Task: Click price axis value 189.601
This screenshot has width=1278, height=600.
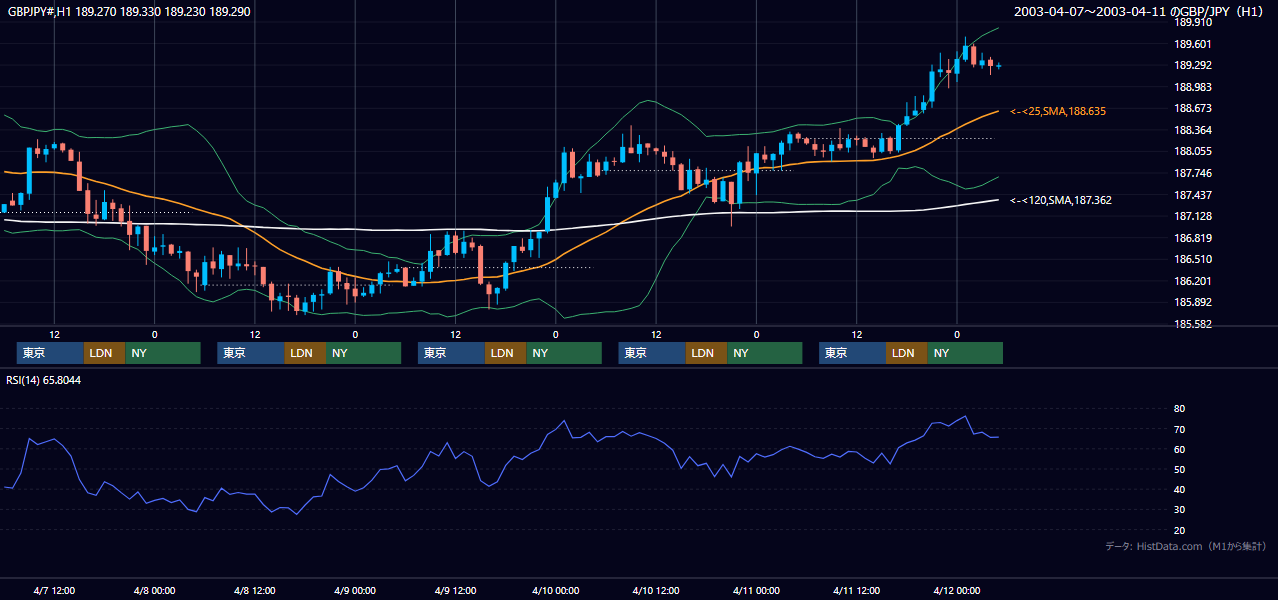Action: [x=1193, y=44]
